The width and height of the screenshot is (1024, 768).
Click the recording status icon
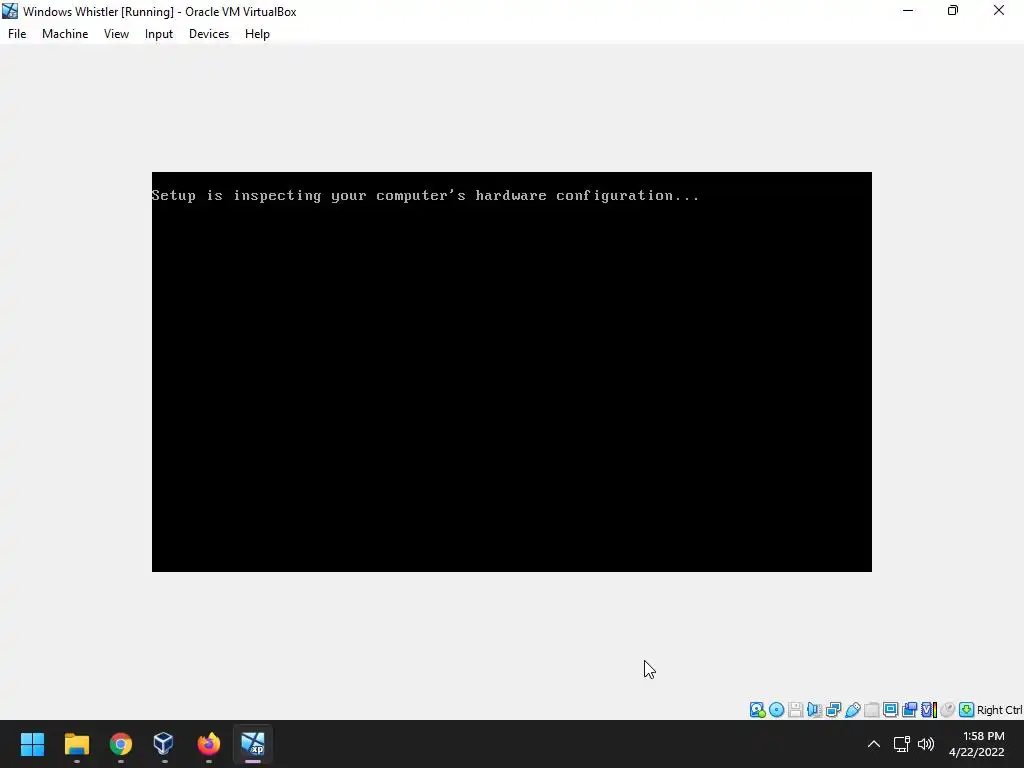click(909, 710)
